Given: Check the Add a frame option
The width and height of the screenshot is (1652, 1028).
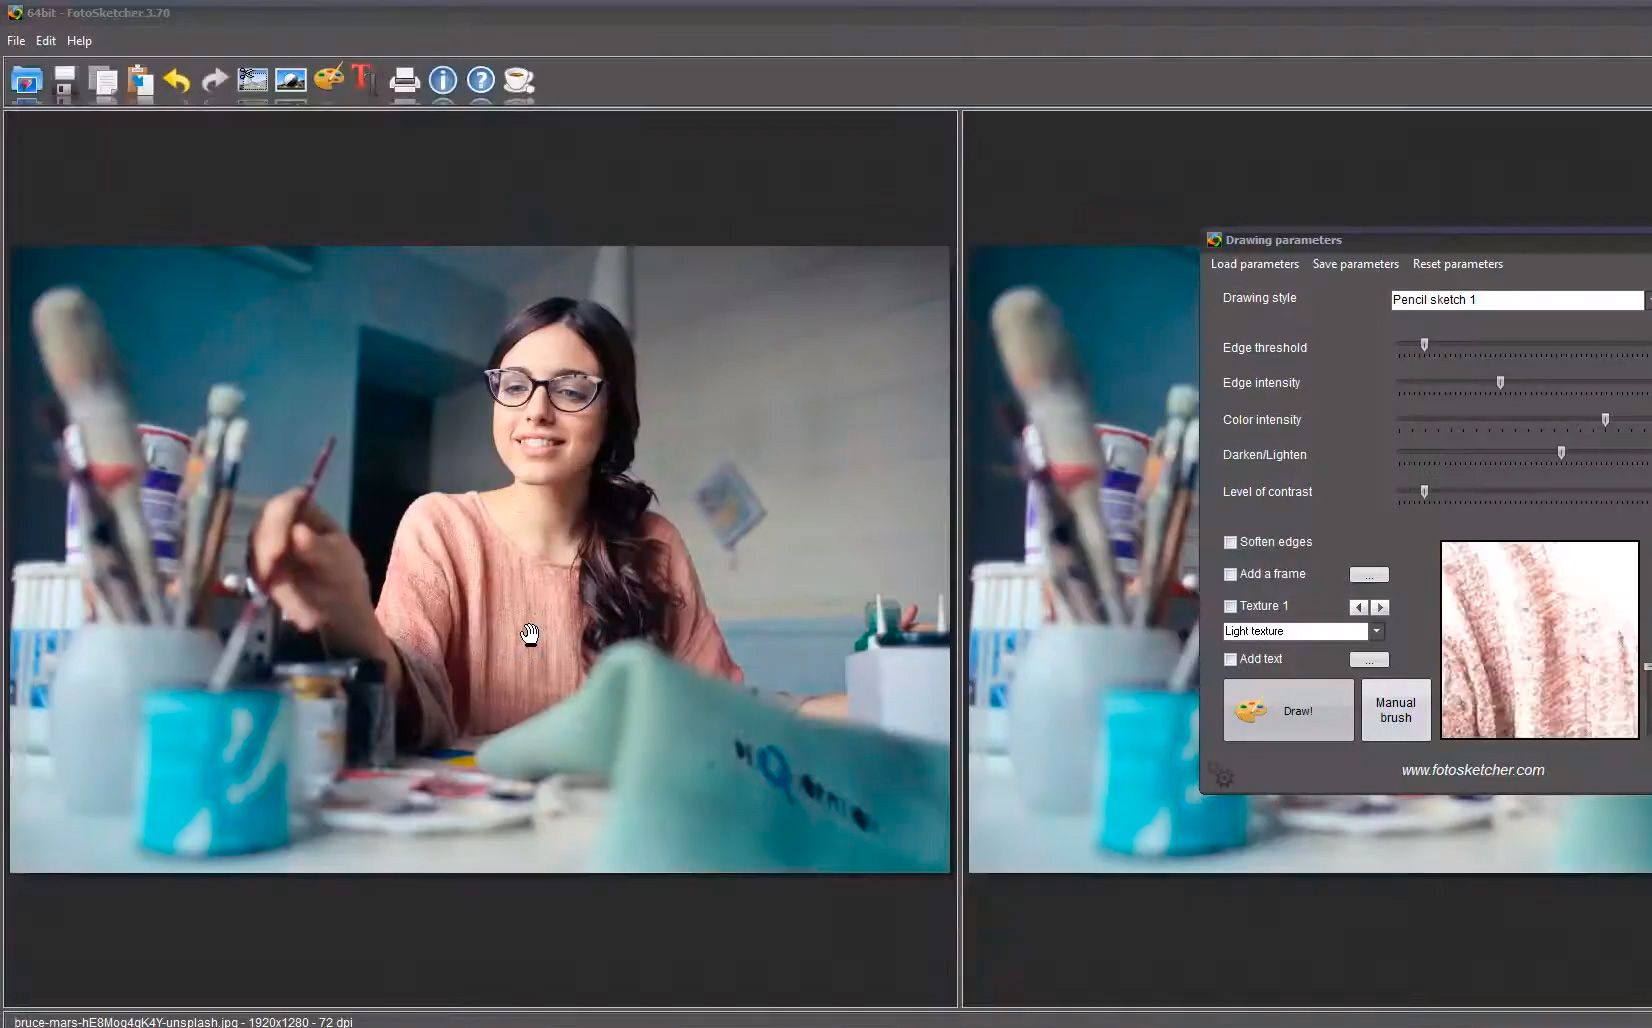Looking at the screenshot, I should pyautogui.click(x=1229, y=574).
